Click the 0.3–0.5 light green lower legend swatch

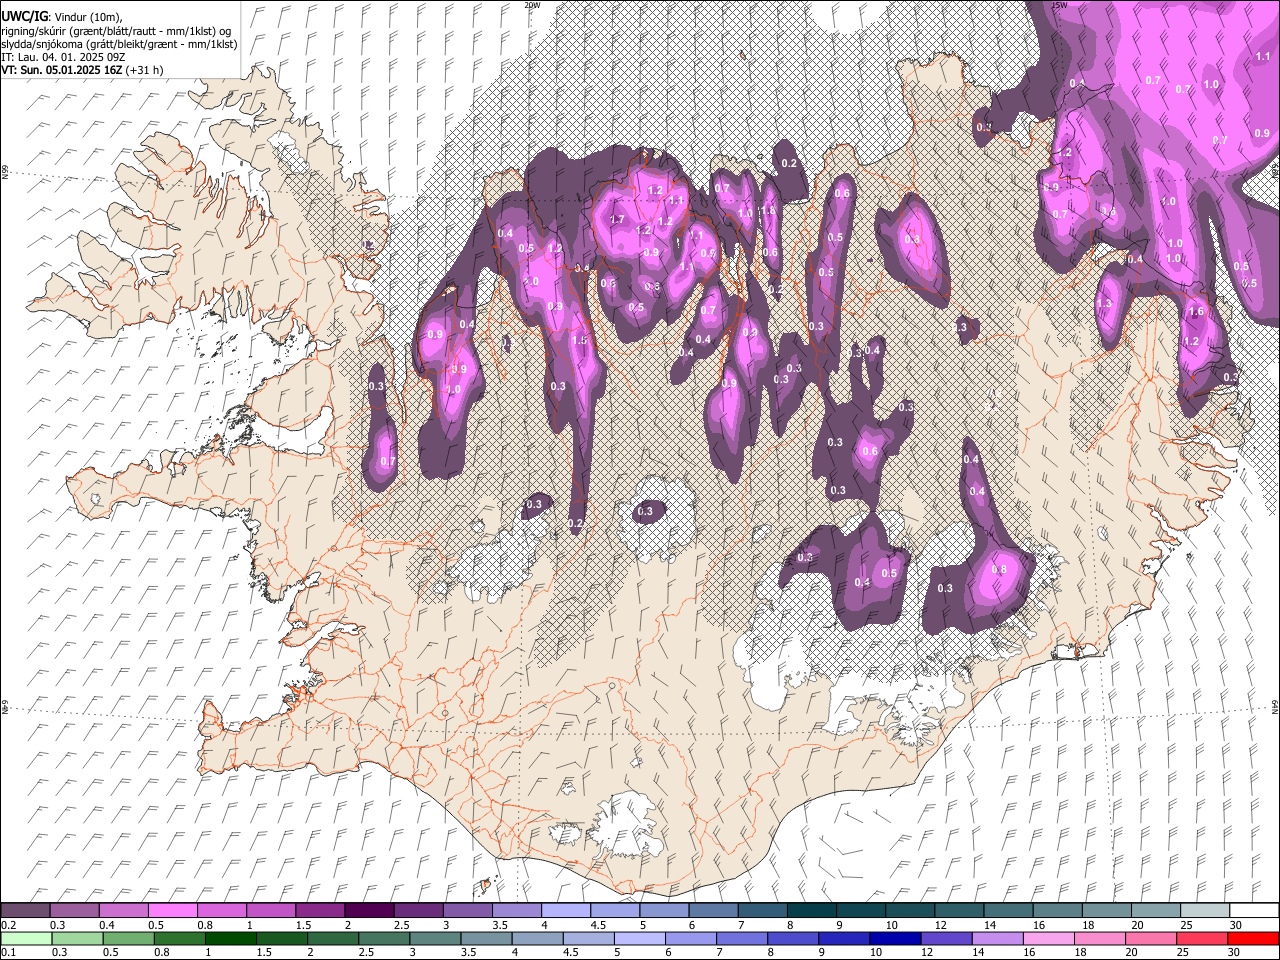pos(77,938)
